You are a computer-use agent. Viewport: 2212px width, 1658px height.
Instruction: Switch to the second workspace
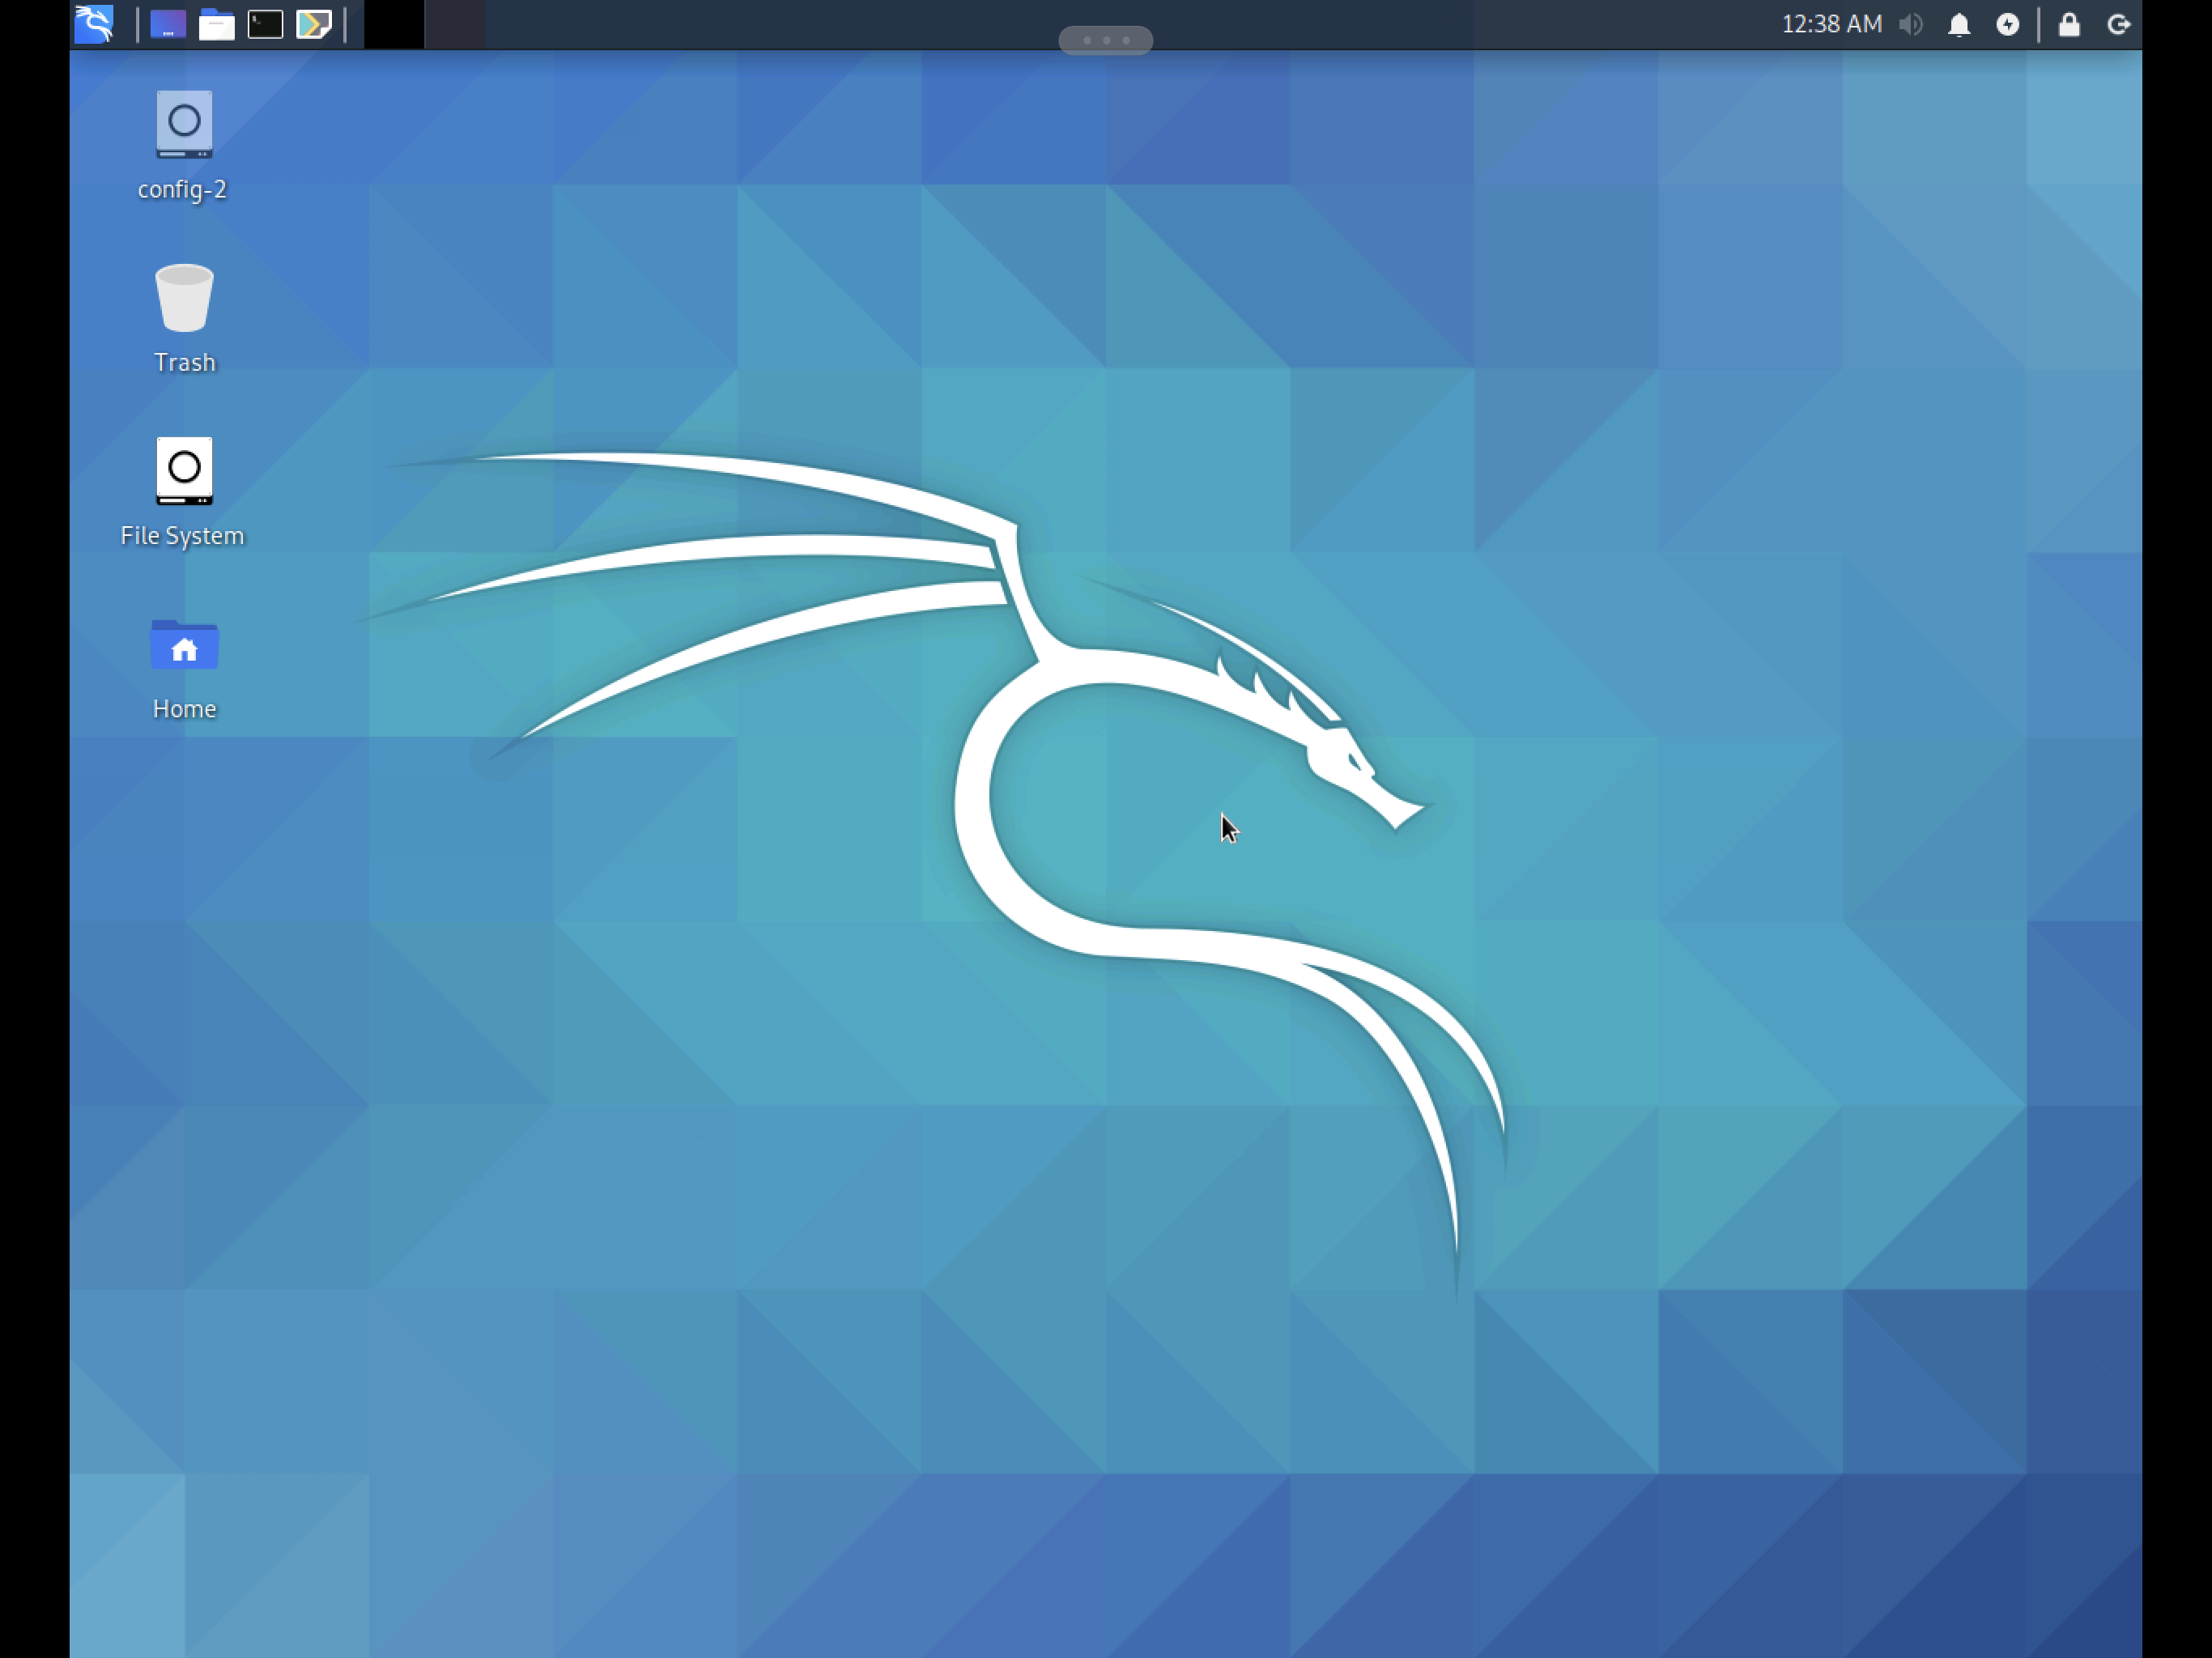coord(455,24)
